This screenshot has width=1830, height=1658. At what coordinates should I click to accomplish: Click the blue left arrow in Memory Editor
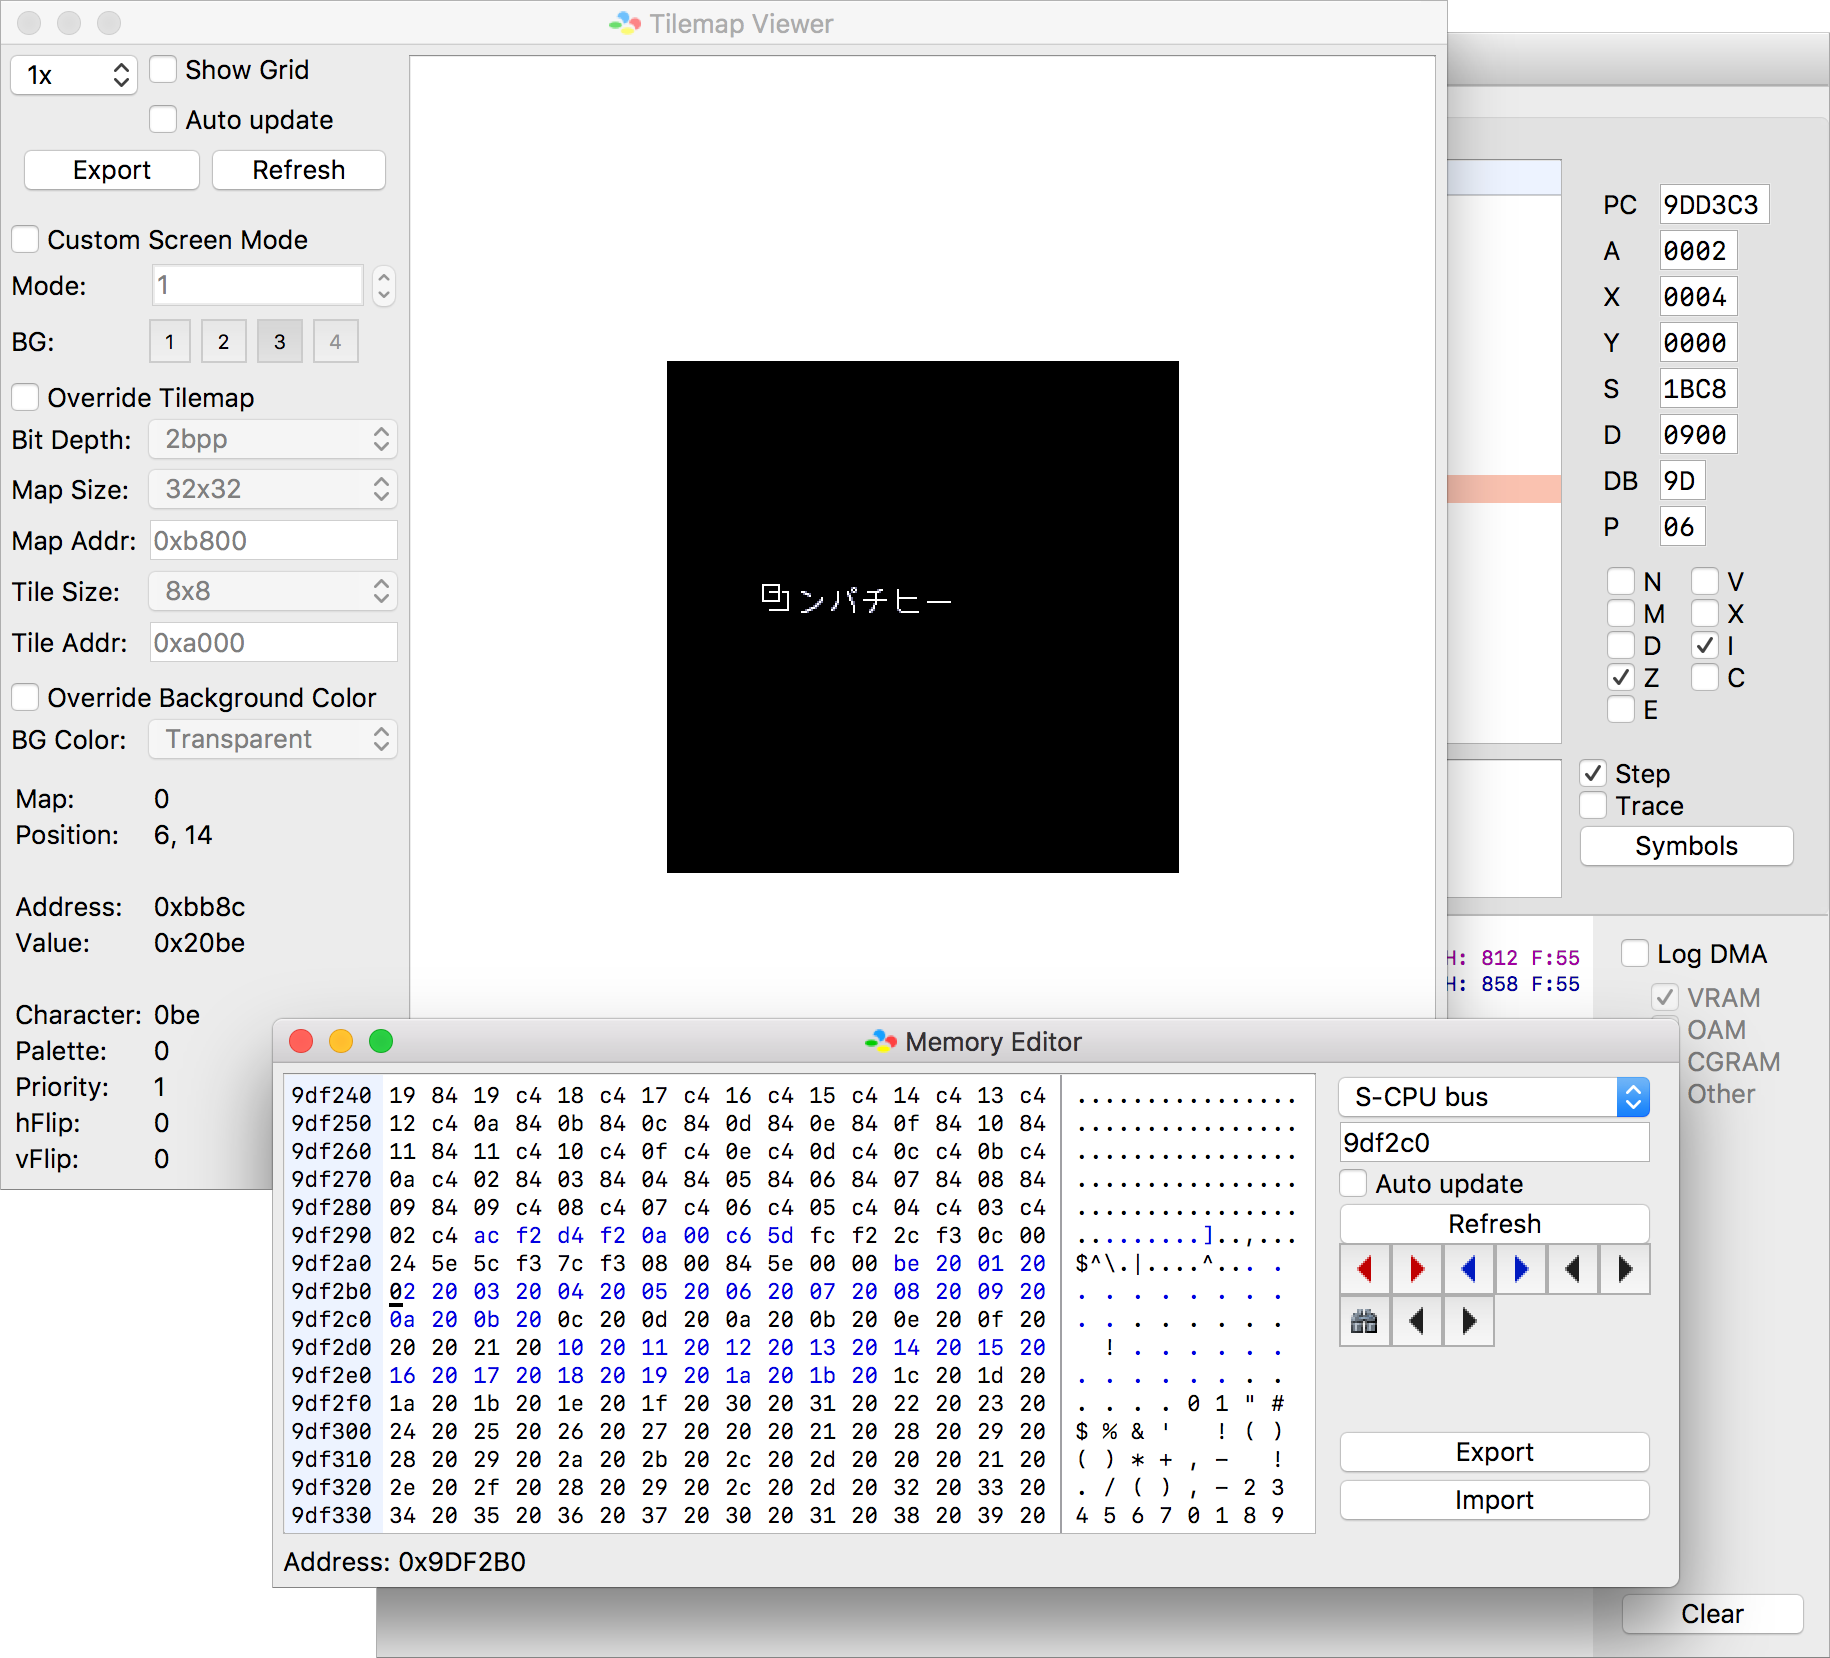click(1469, 1270)
